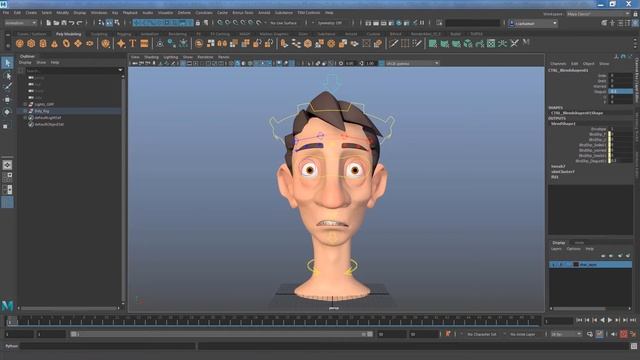Select defaultLightSet in the Outliner
640x360 pixels.
coord(47,118)
